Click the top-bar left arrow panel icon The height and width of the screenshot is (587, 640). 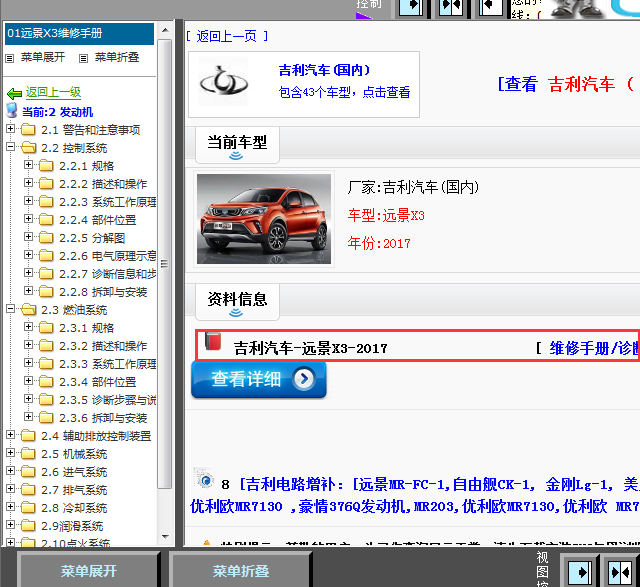pos(490,7)
